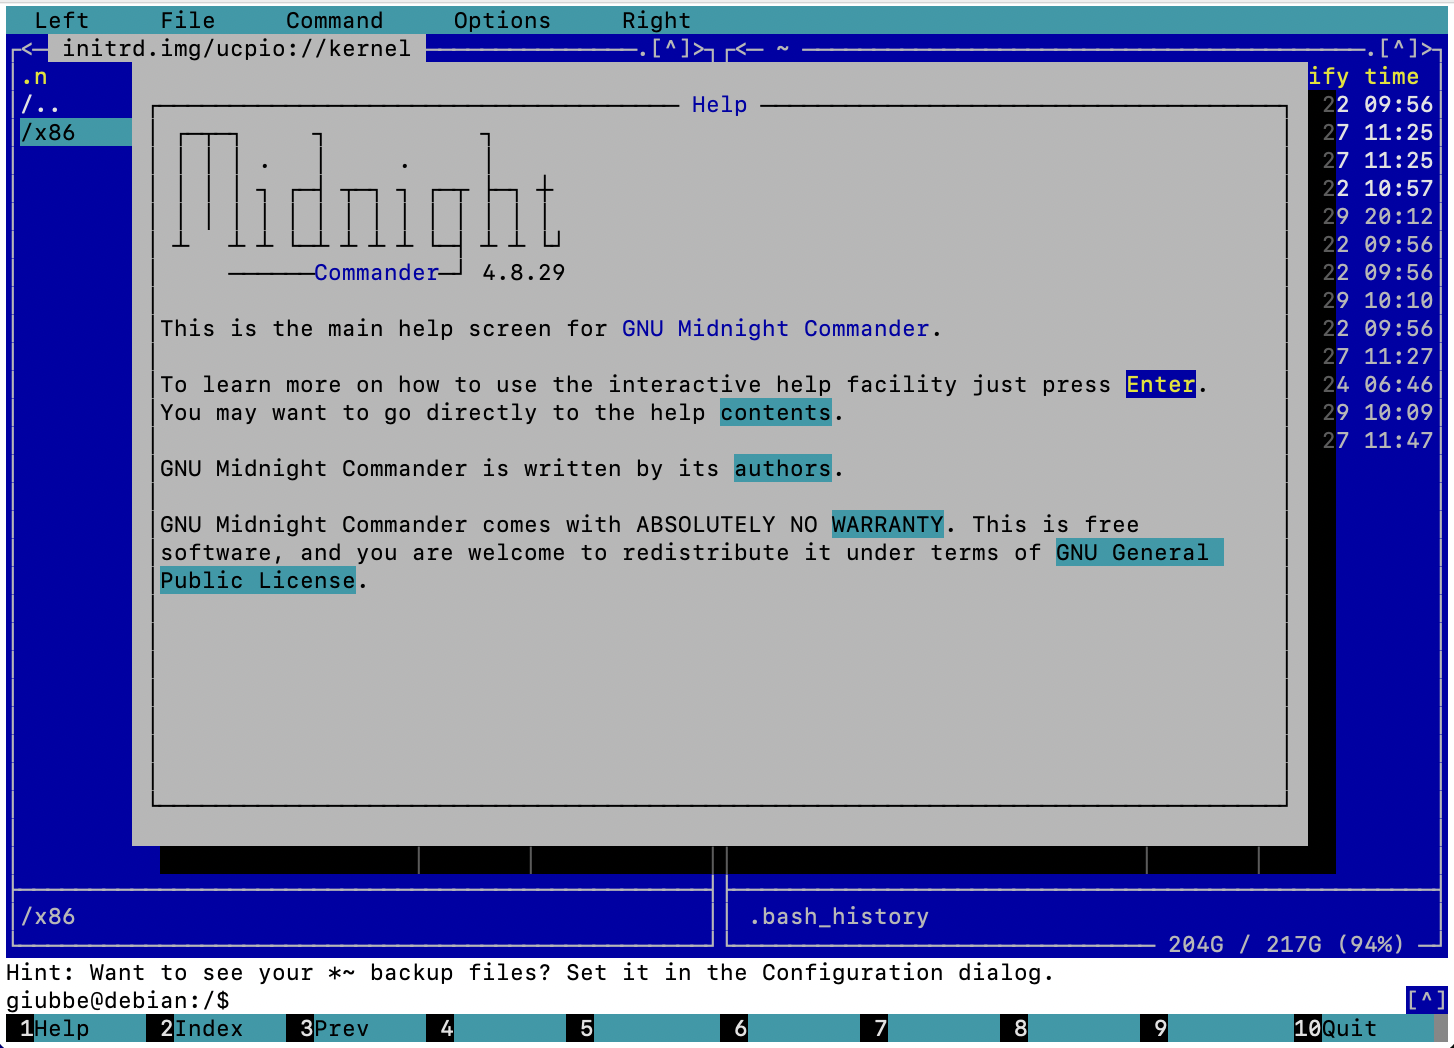Open the "authors" help link

pos(783,468)
